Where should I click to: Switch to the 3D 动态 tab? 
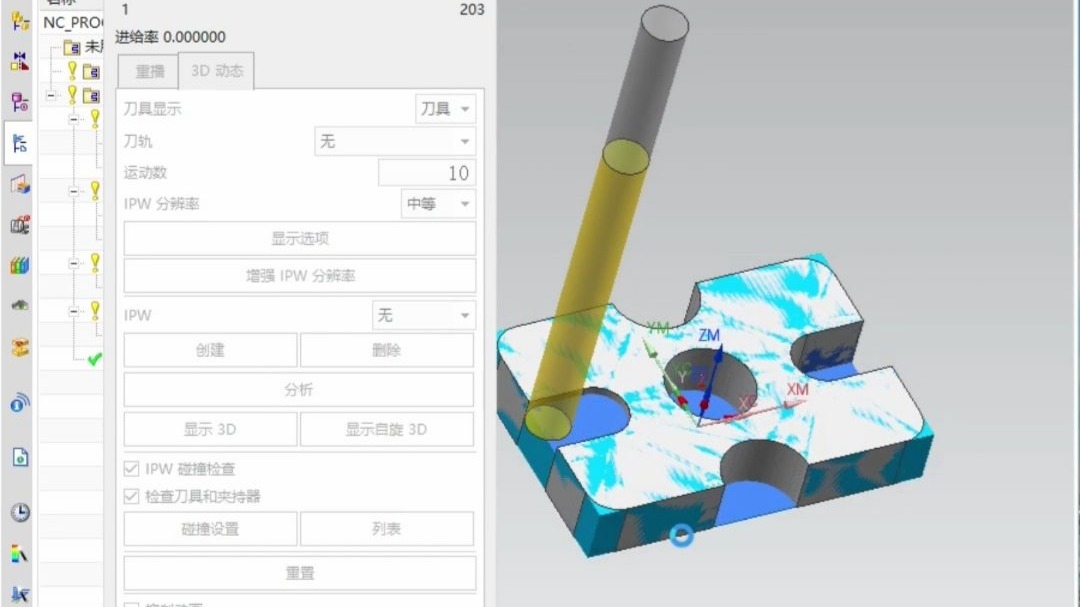pyautogui.click(x=216, y=71)
